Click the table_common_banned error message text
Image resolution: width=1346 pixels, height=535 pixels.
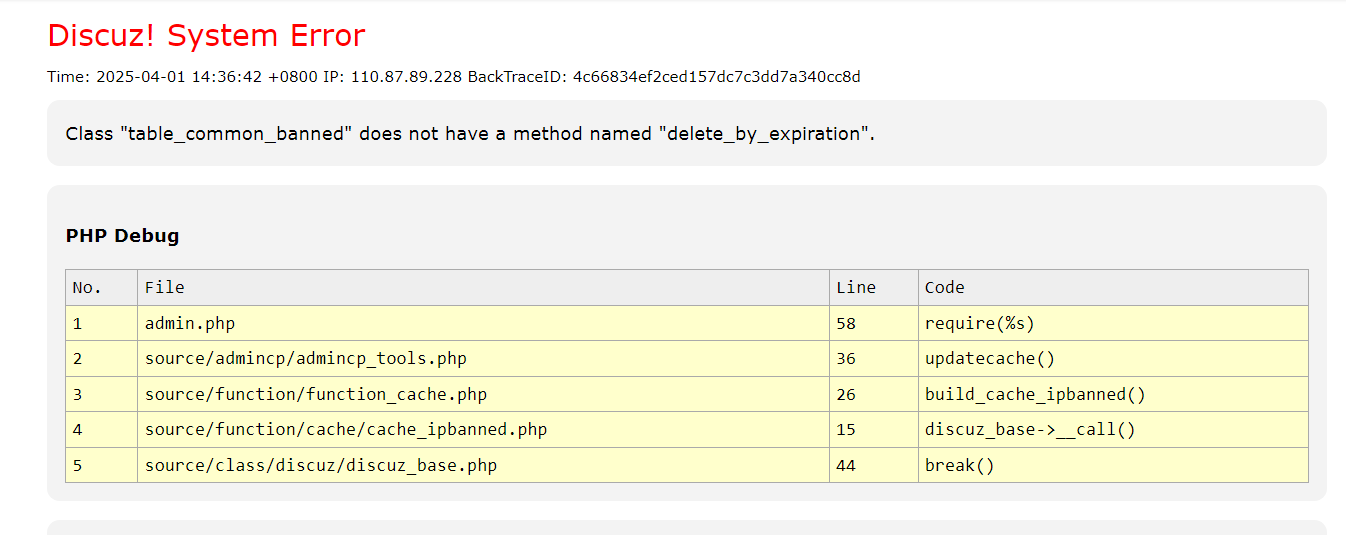[x=470, y=133]
